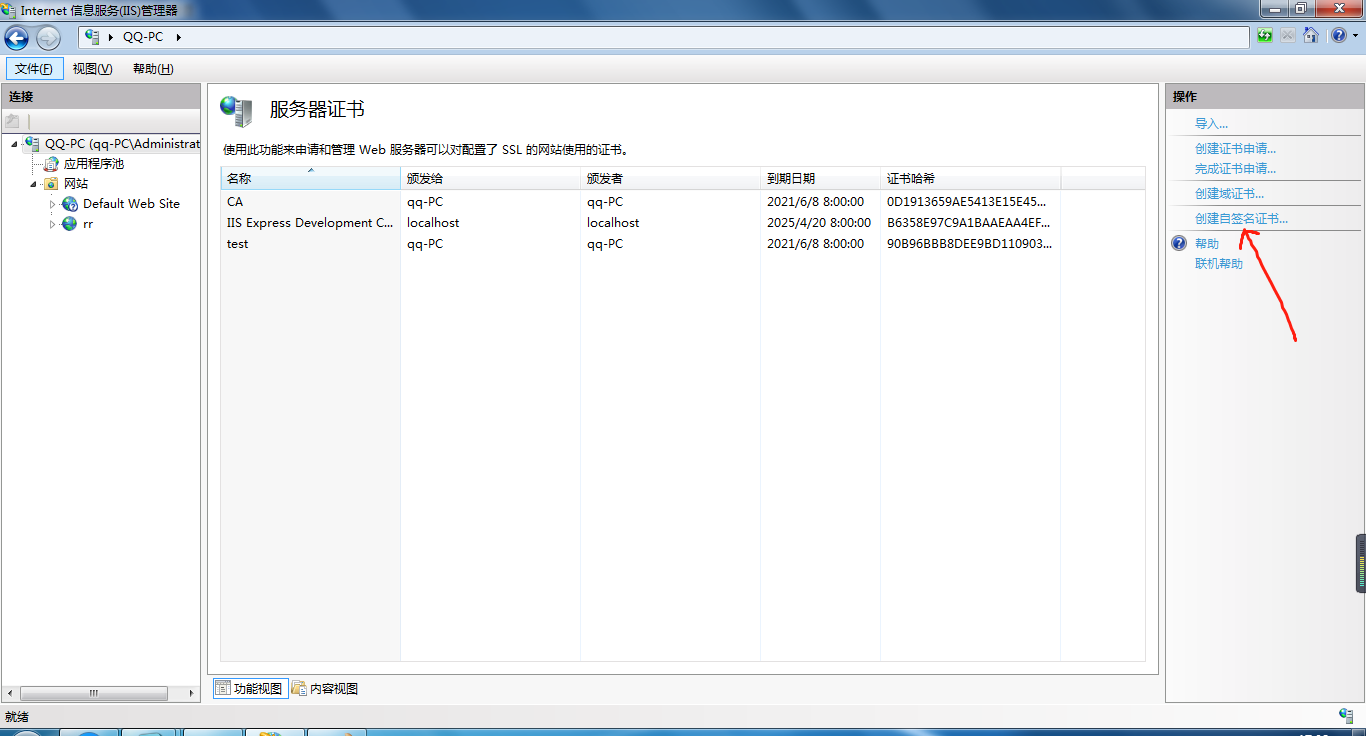Go back with the blue Back arrow
The width and height of the screenshot is (1366, 736).
click(17, 38)
